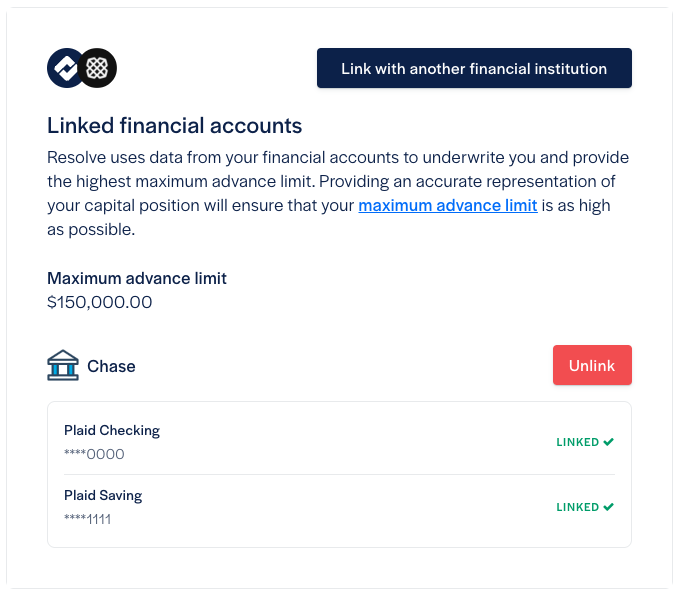The image size is (681, 599).
Task: Click the green checkmark for Plaid Saving
Action: tap(608, 507)
